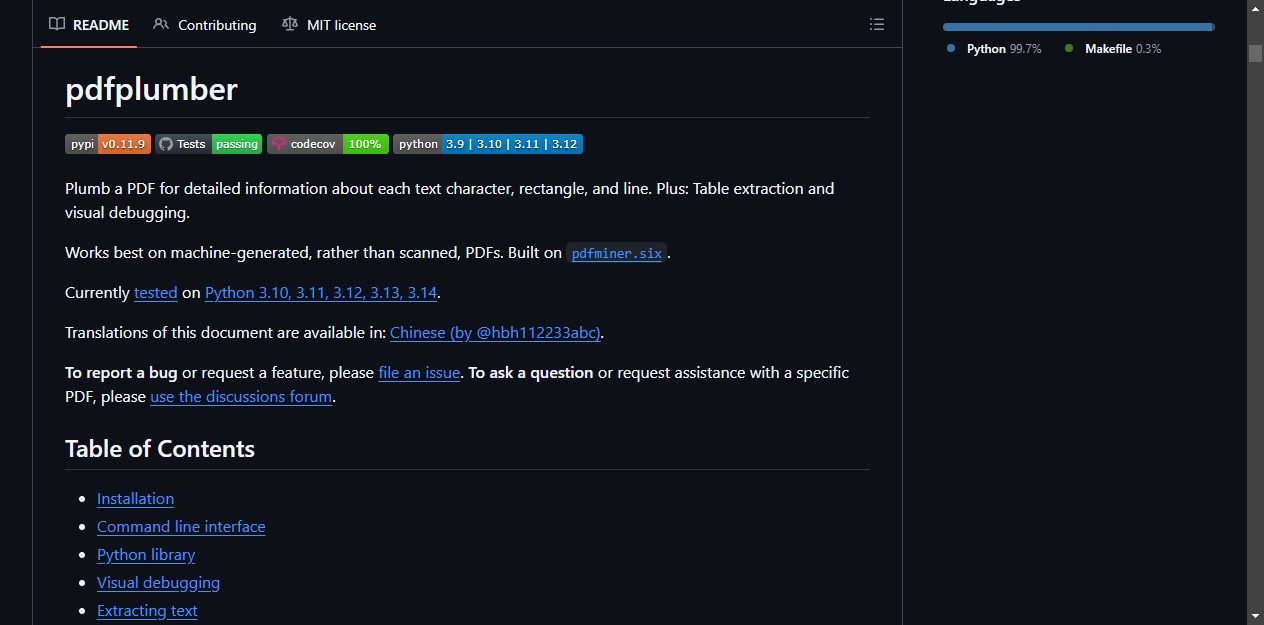Click the scales icon beside MIT license
Screen dimensions: 1264x625
290,25
